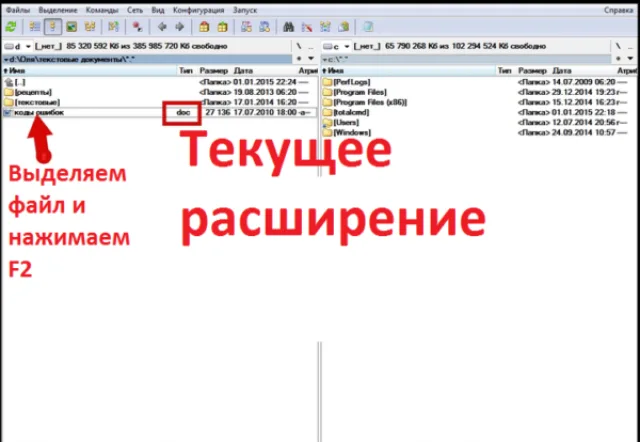Sort left panel by Имя column
This screenshot has width=640, height=442.
click(x=90, y=71)
